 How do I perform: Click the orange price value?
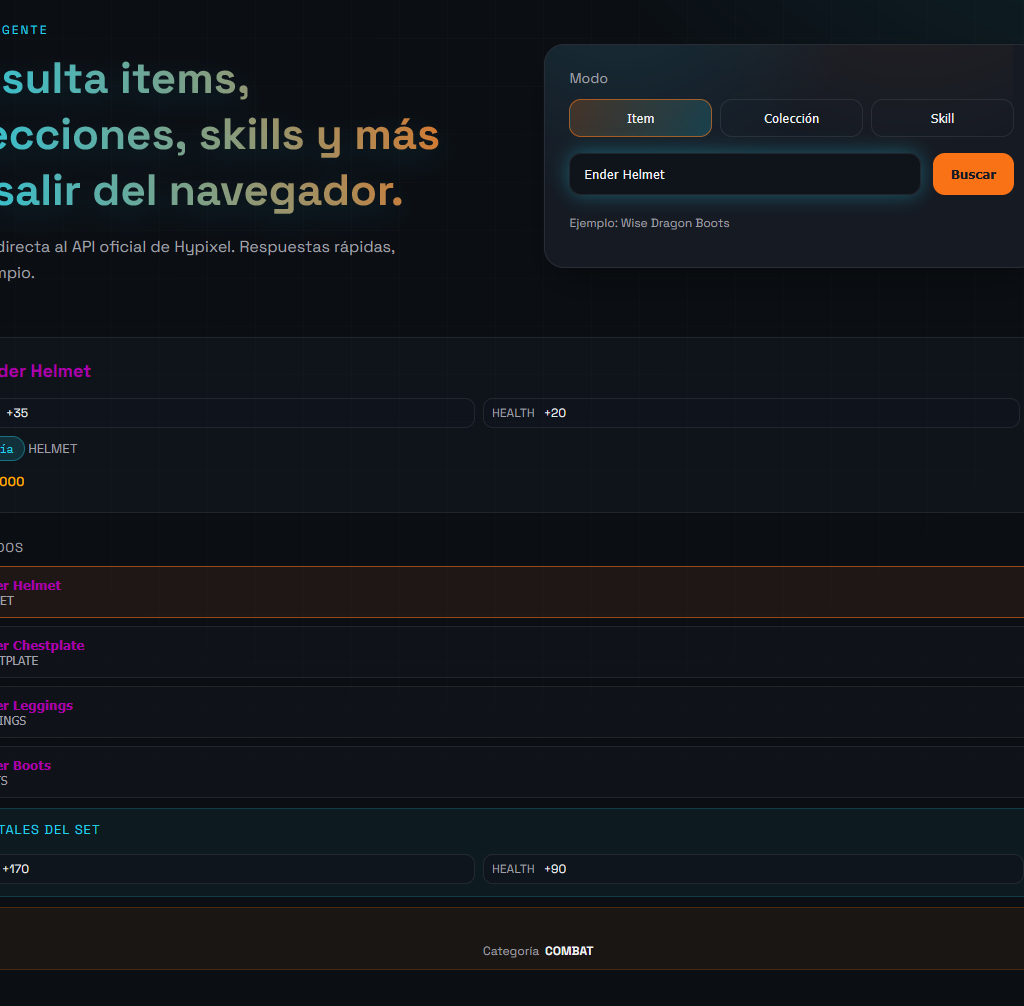click(12, 481)
